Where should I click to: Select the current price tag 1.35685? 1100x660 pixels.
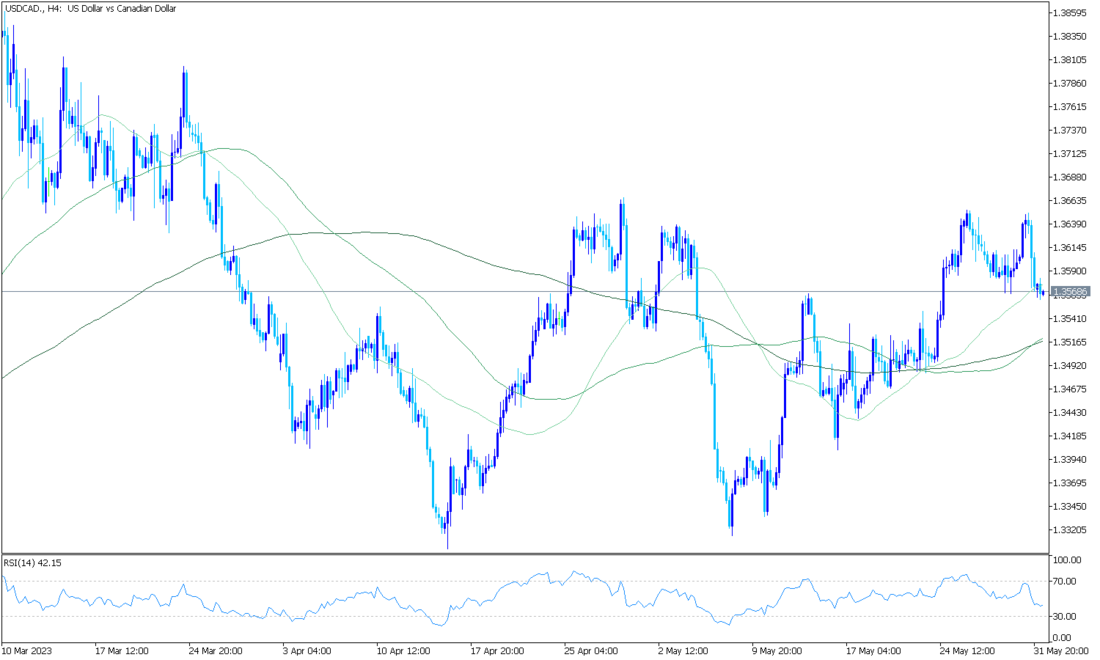coord(1070,291)
